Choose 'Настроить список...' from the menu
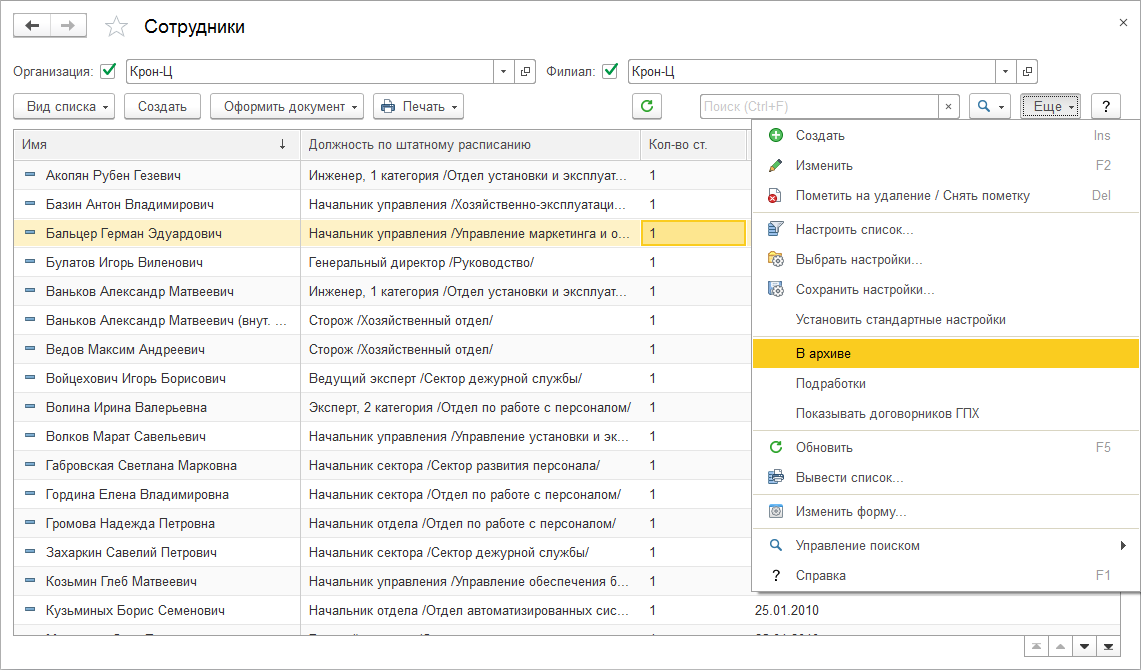Viewport: 1141px width, 670px height. pyautogui.click(x=854, y=230)
